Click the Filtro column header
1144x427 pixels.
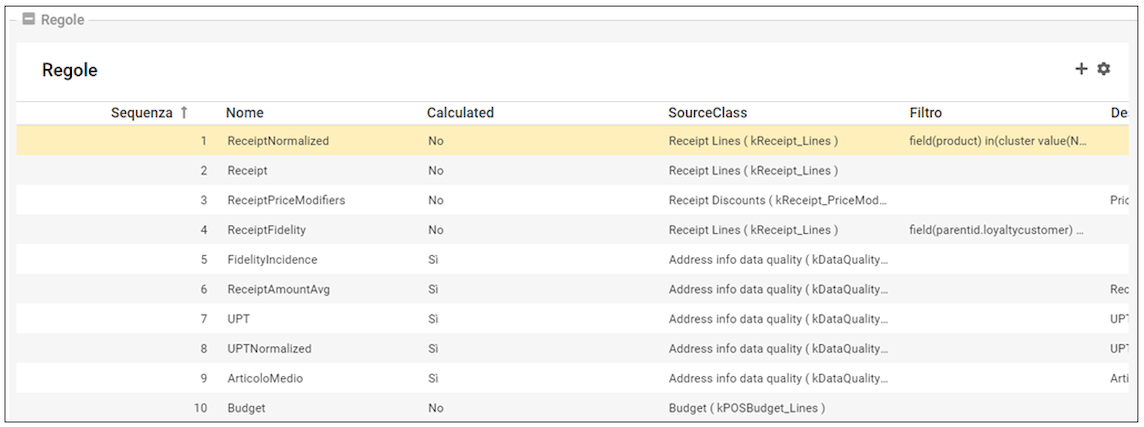pyautogui.click(x=925, y=113)
